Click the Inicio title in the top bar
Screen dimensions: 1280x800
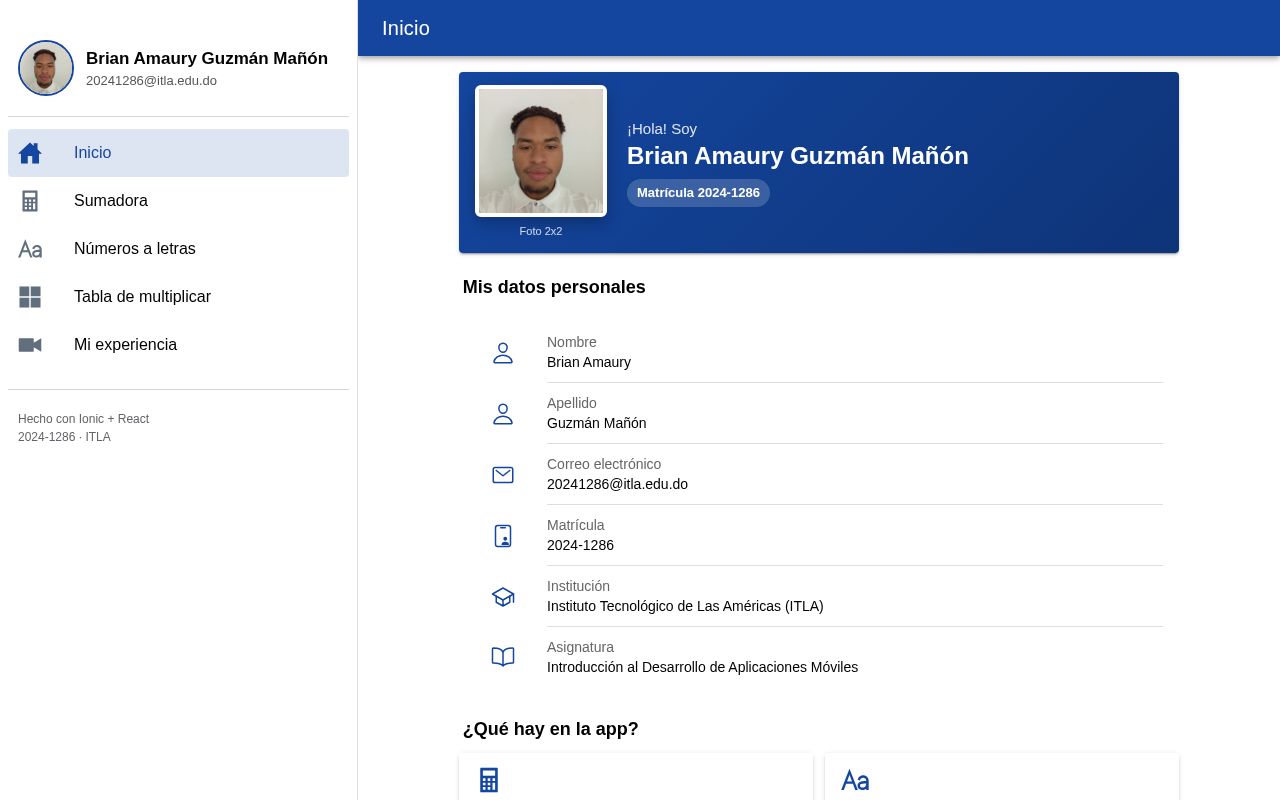click(x=406, y=28)
